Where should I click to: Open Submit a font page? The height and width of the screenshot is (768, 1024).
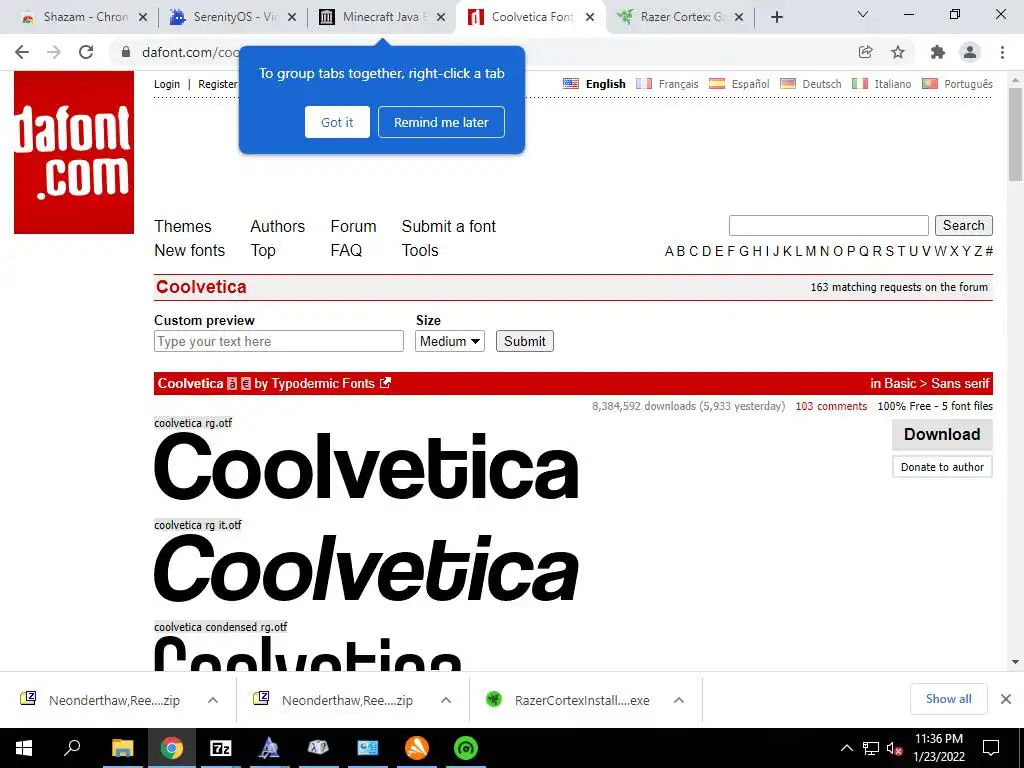(x=449, y=226)
